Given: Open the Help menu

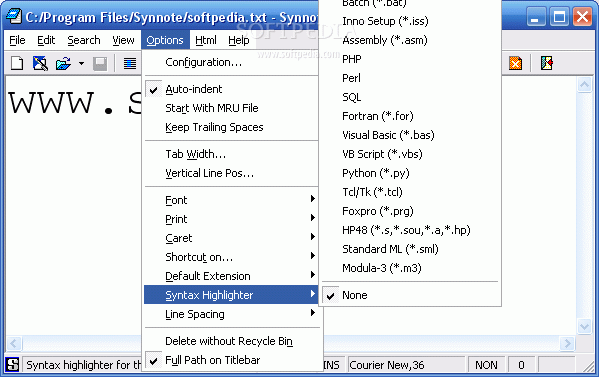Looking at the screenshot, I should (x=239, y=40).
